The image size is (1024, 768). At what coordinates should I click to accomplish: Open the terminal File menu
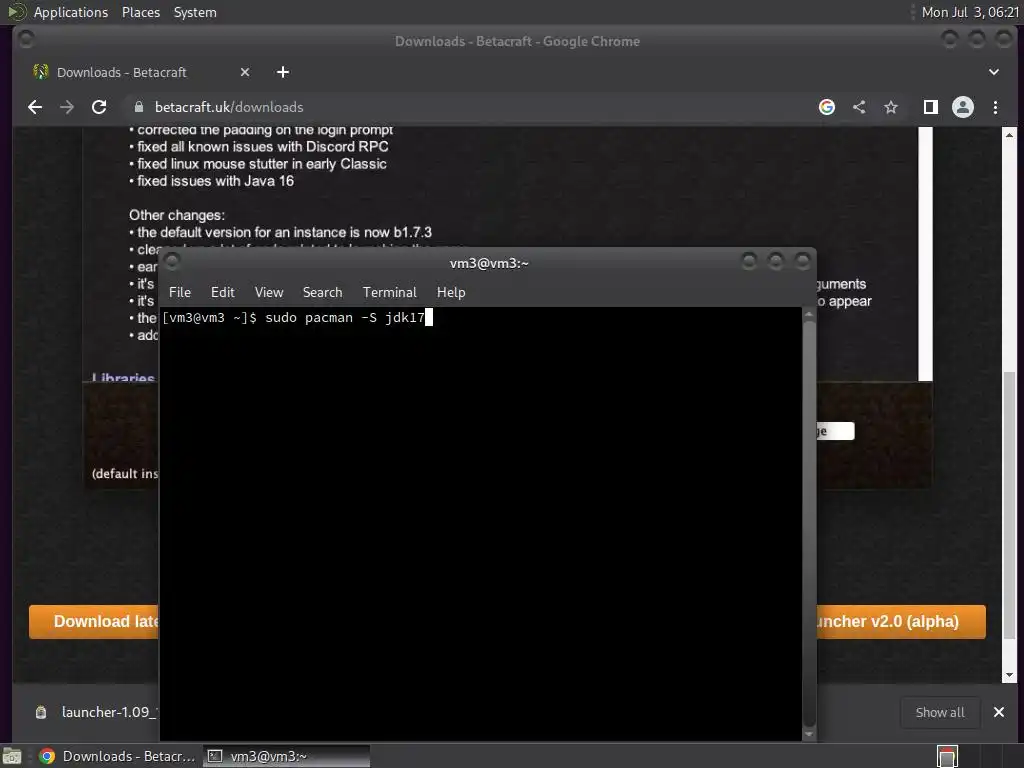tap(180, 293)
